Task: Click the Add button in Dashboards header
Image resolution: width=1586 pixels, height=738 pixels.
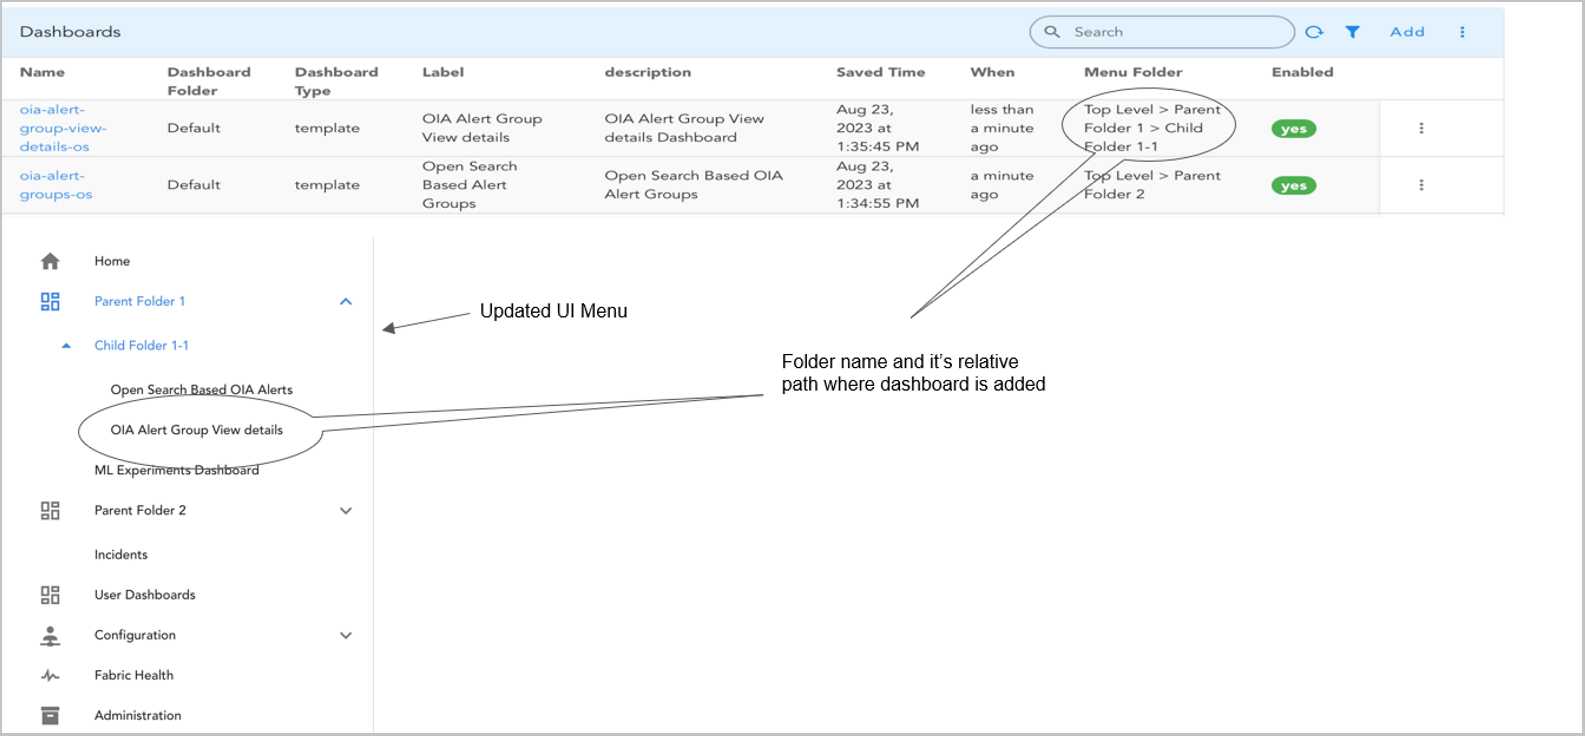Action: click(1407, 32)
